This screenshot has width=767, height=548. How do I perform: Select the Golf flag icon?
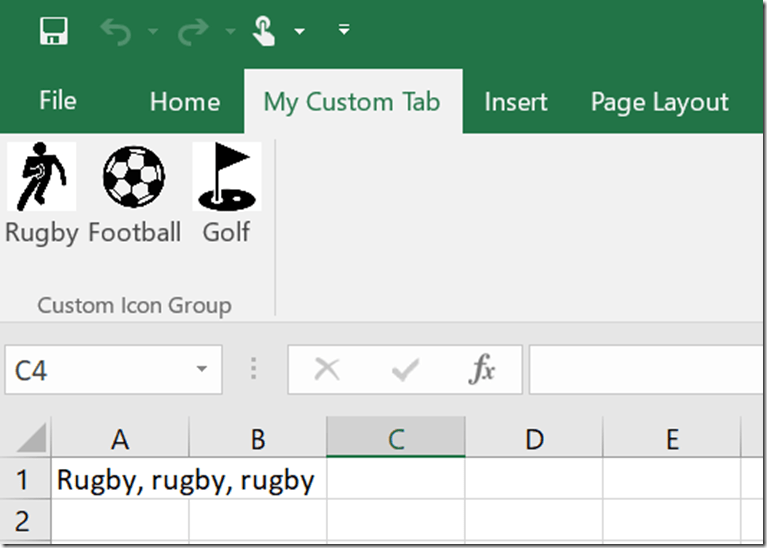click(226, 177)
